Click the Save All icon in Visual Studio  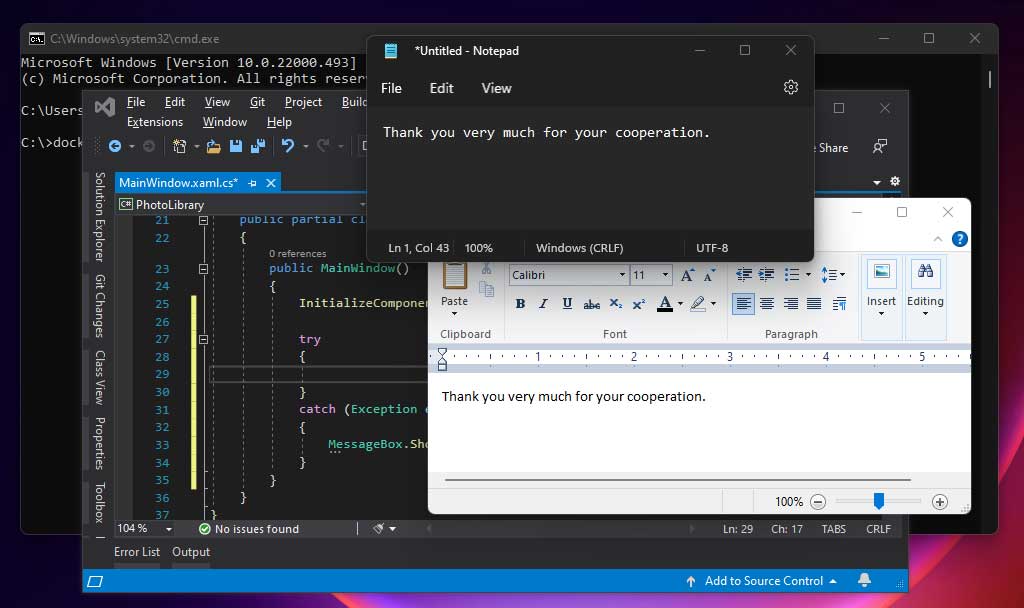258,146
